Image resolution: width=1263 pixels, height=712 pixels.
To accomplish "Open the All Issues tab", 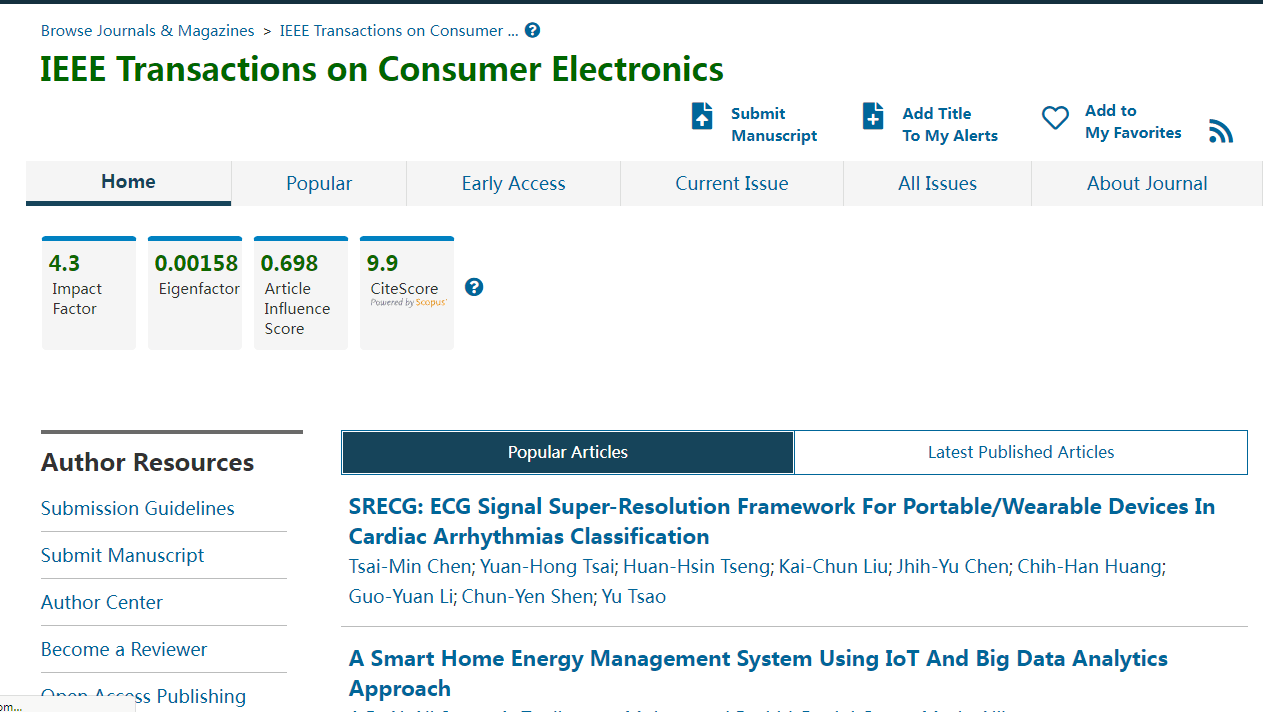I will coord(937,183).
